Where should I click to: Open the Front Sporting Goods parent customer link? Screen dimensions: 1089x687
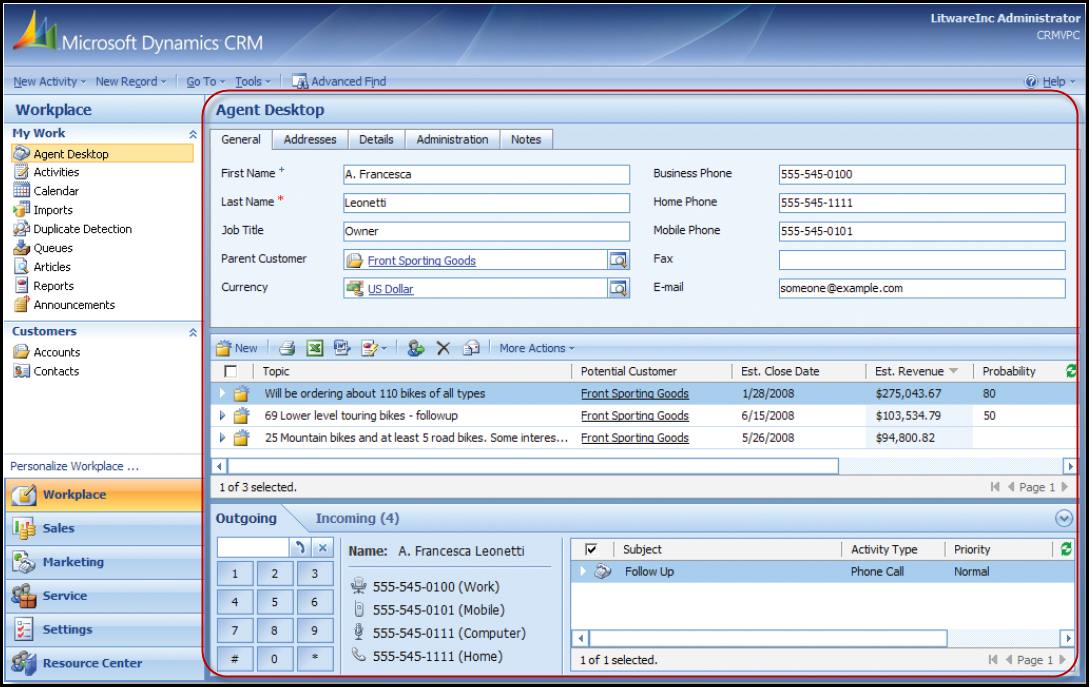click(422, 260)
